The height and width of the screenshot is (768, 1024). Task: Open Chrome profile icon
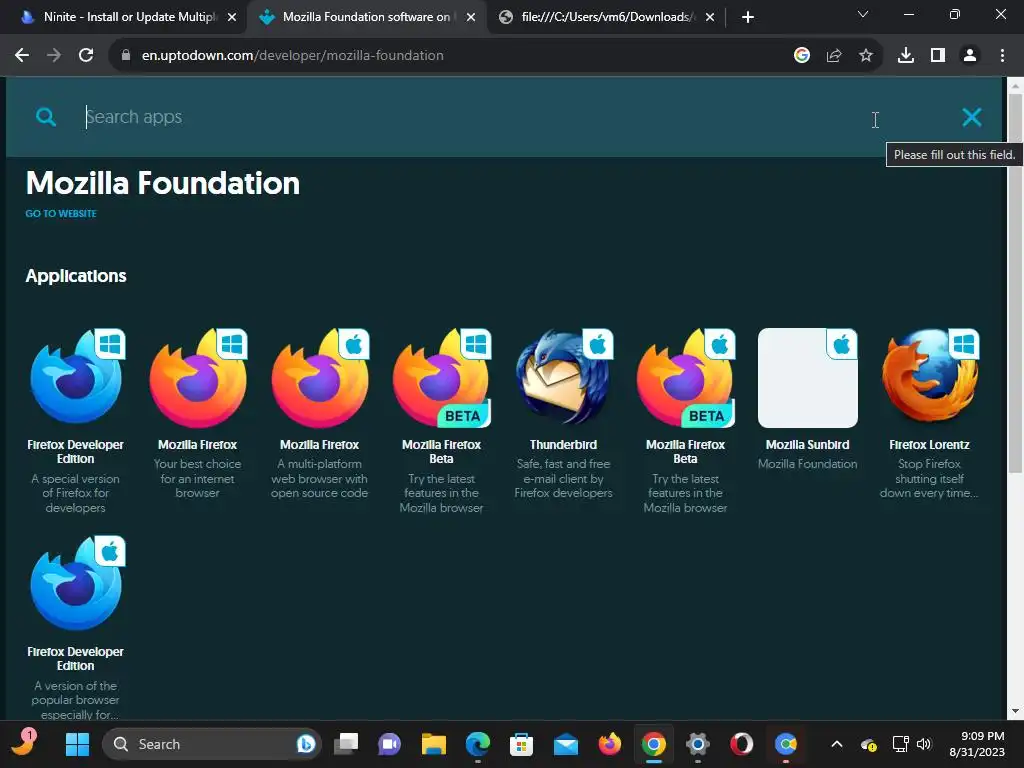(x=970, y=56)
